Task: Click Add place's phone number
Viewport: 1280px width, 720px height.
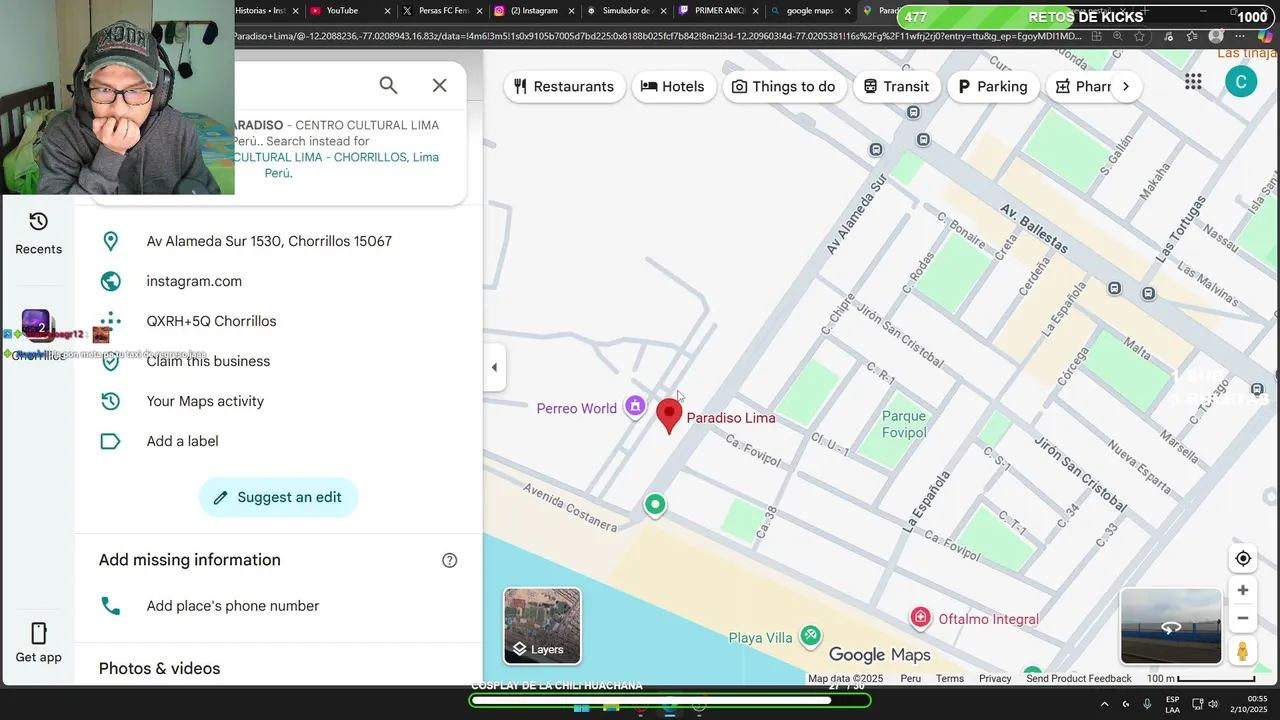Action: (233, 606)
